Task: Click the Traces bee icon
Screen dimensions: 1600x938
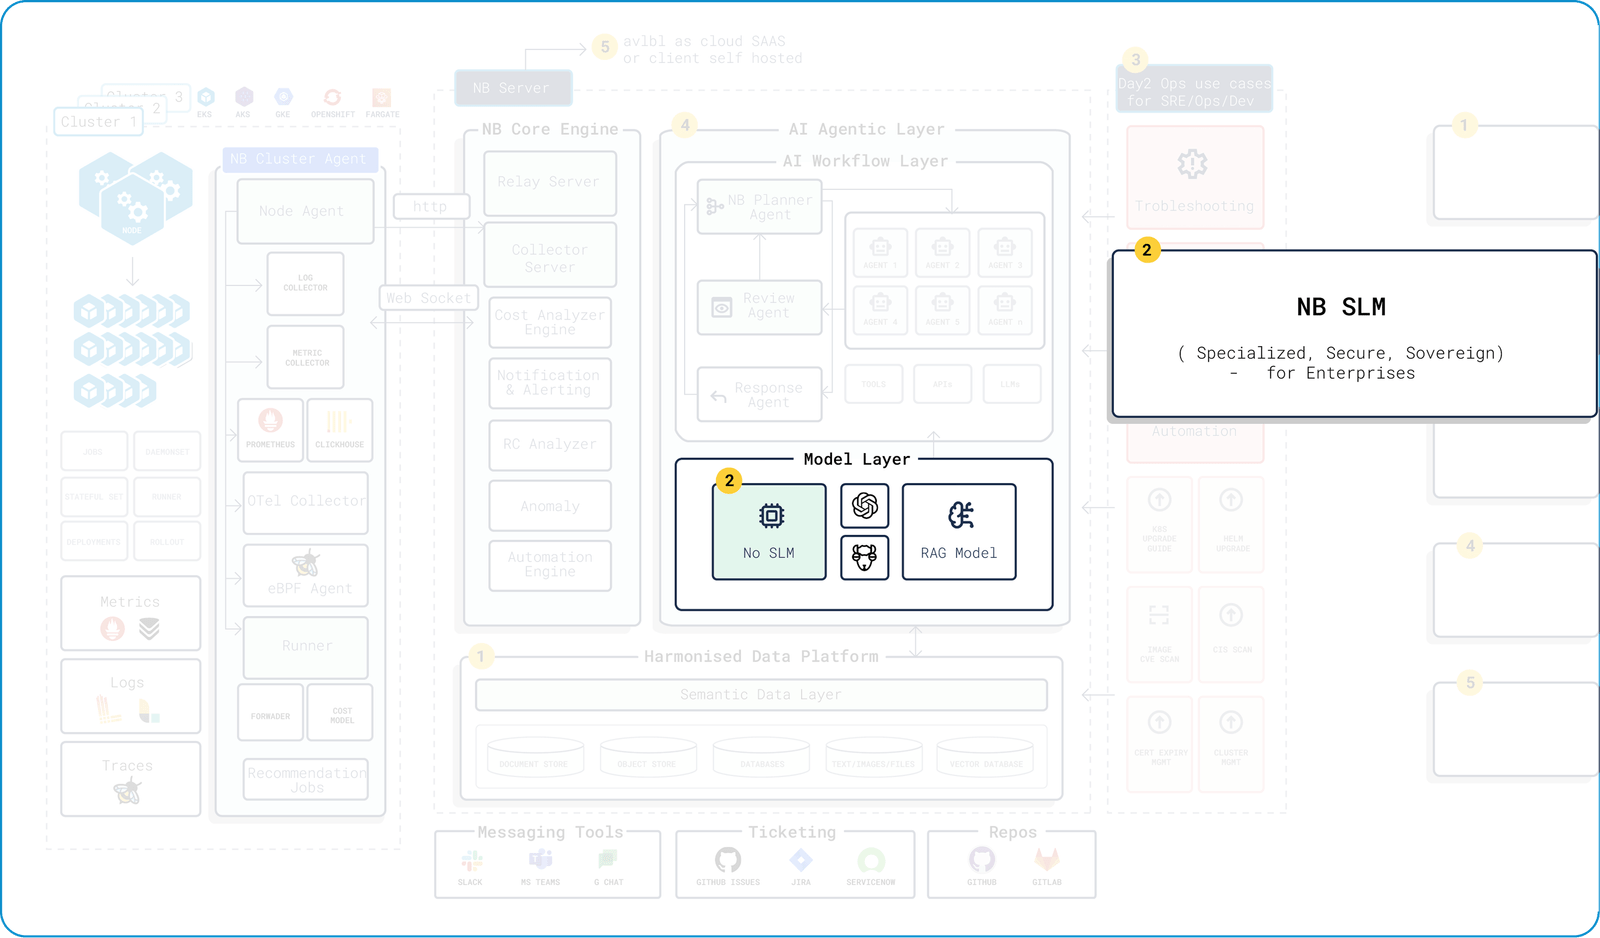Action: tap(127, 792)
